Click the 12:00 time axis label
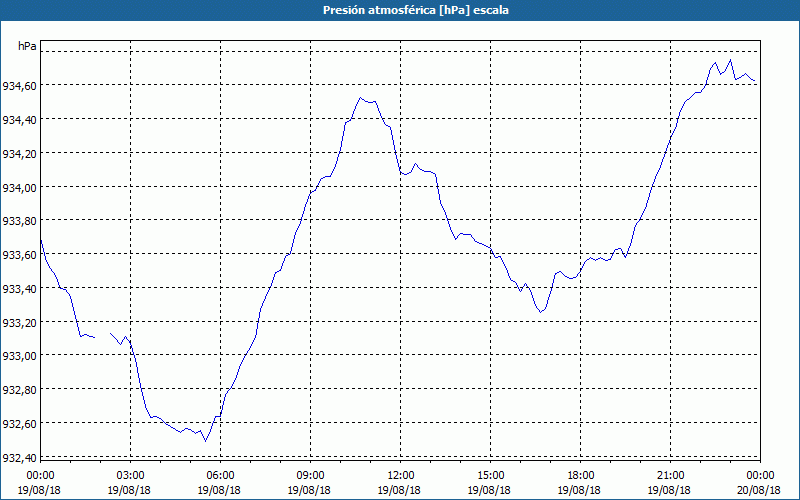Screen dimensions: 800x500 401,476
